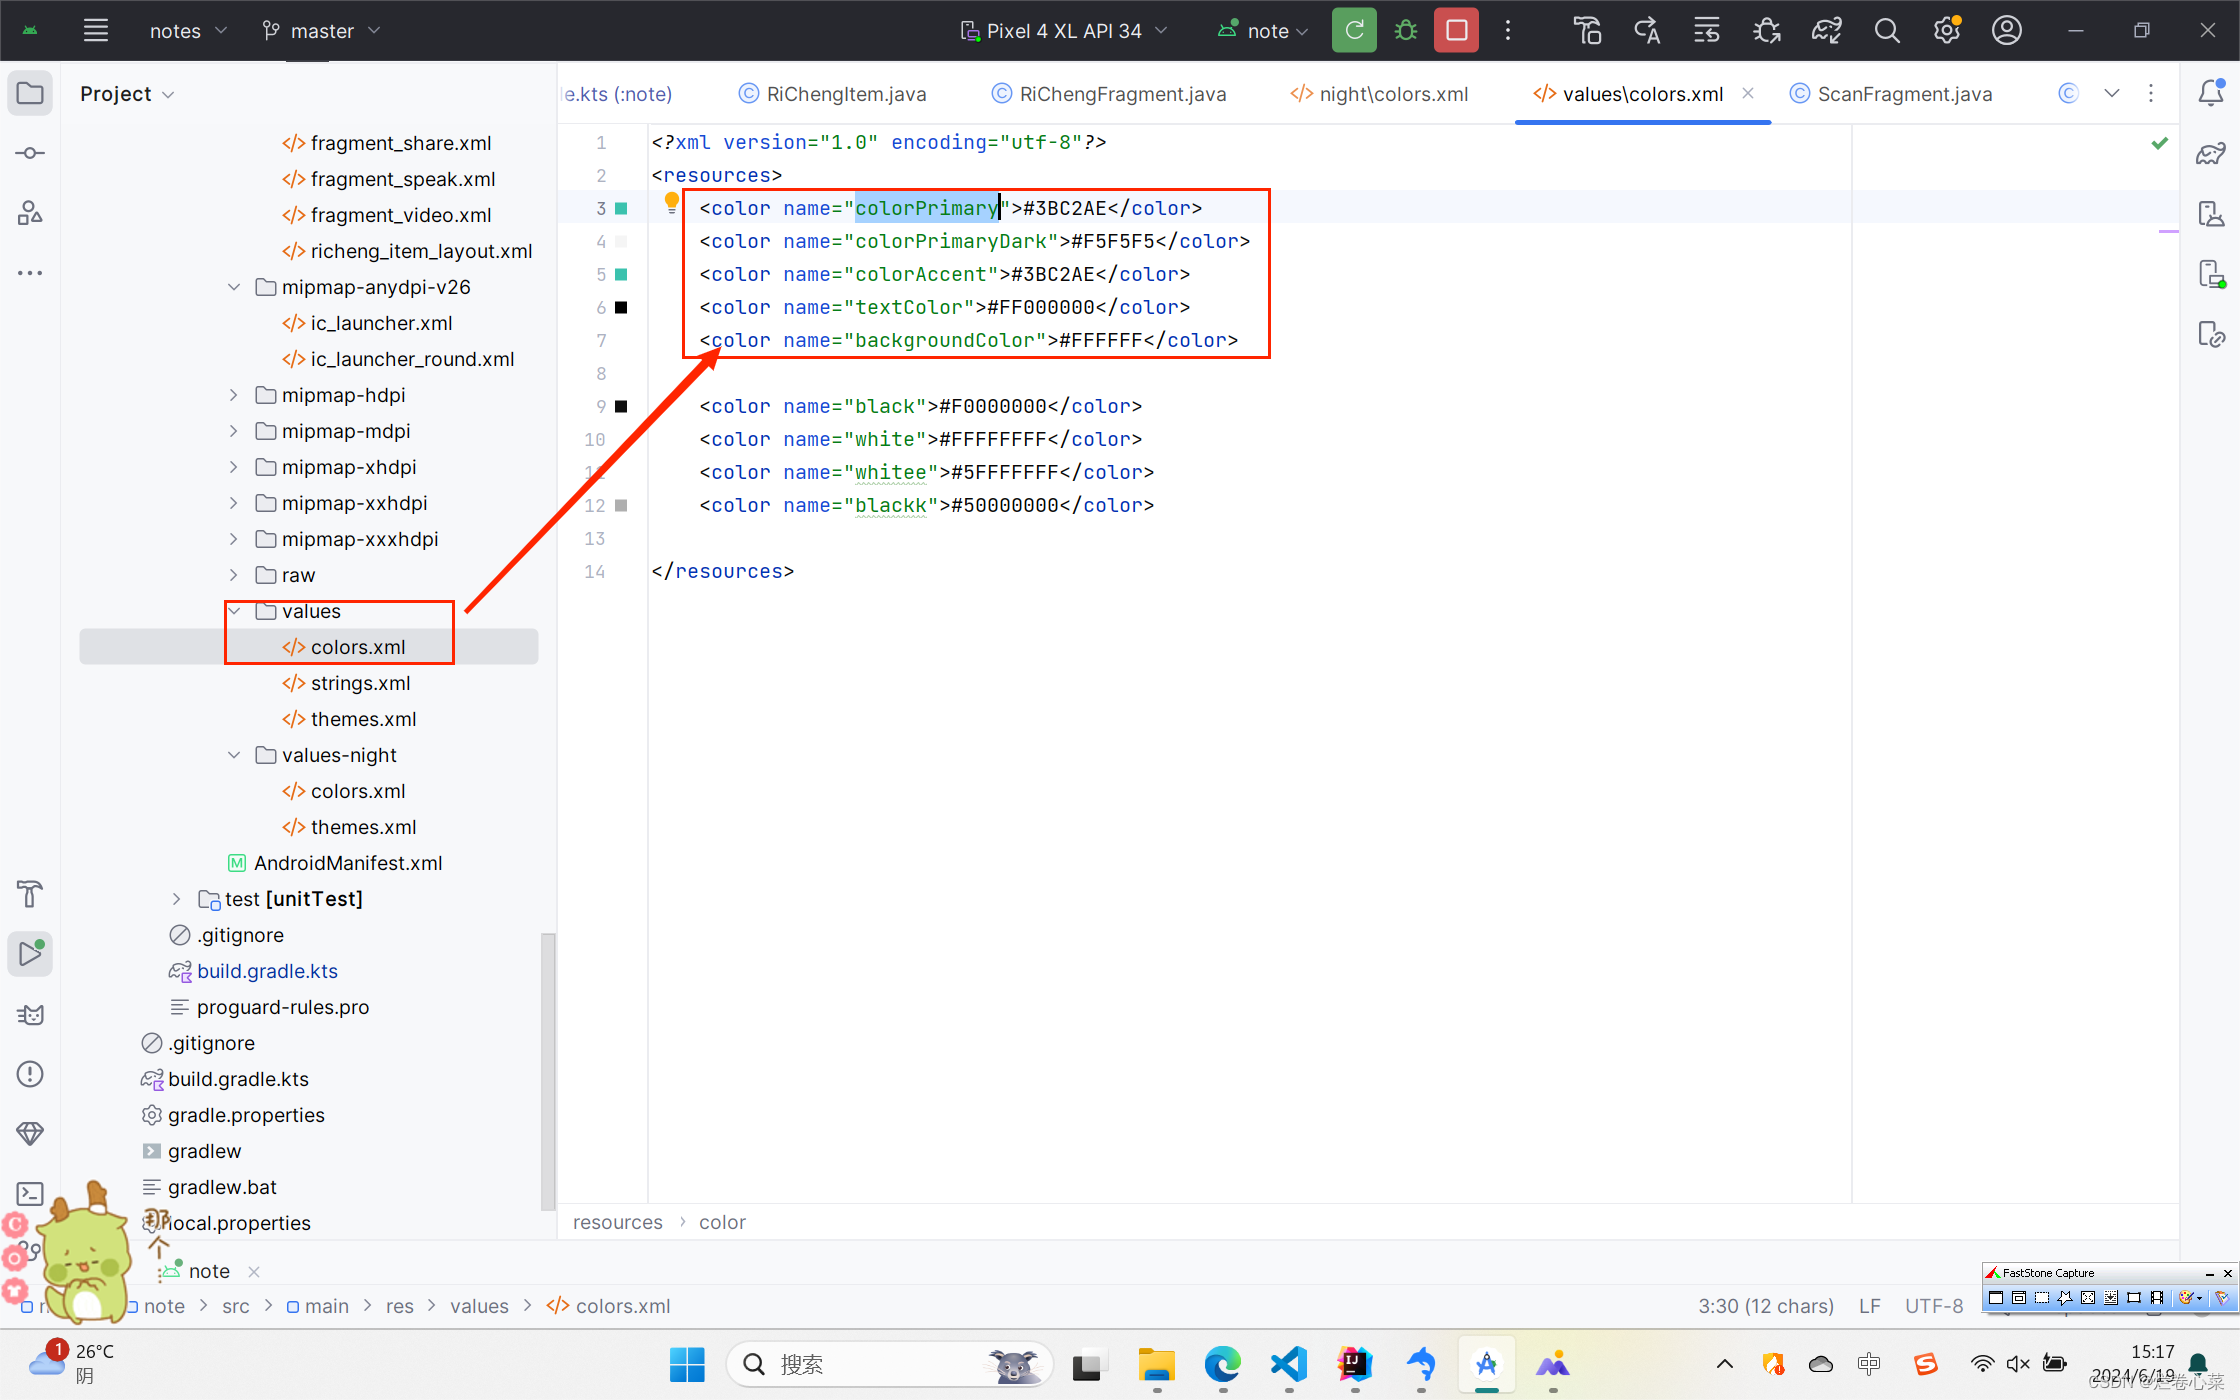The image size is (2240, 1400).
Task: Expand the raw folder
Action: coord(233,575)
